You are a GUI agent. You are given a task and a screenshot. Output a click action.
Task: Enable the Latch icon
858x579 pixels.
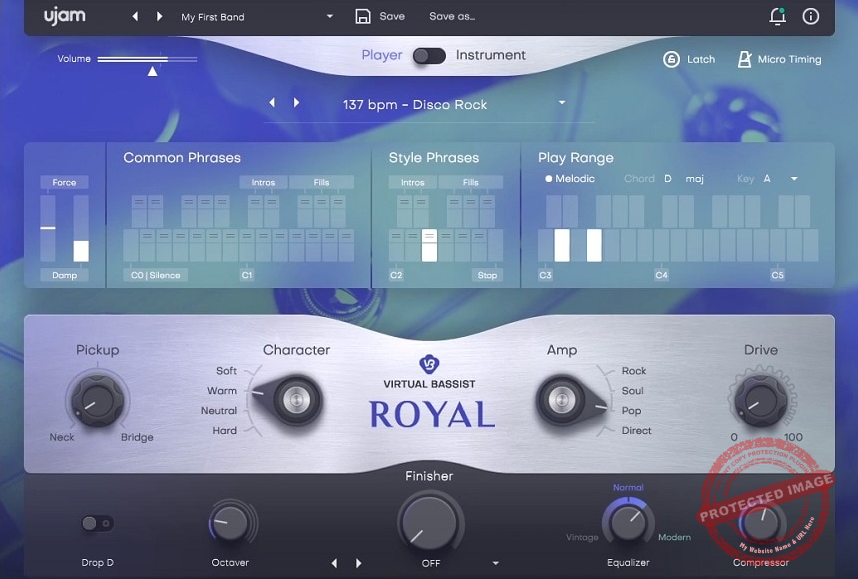pos(671,59)
